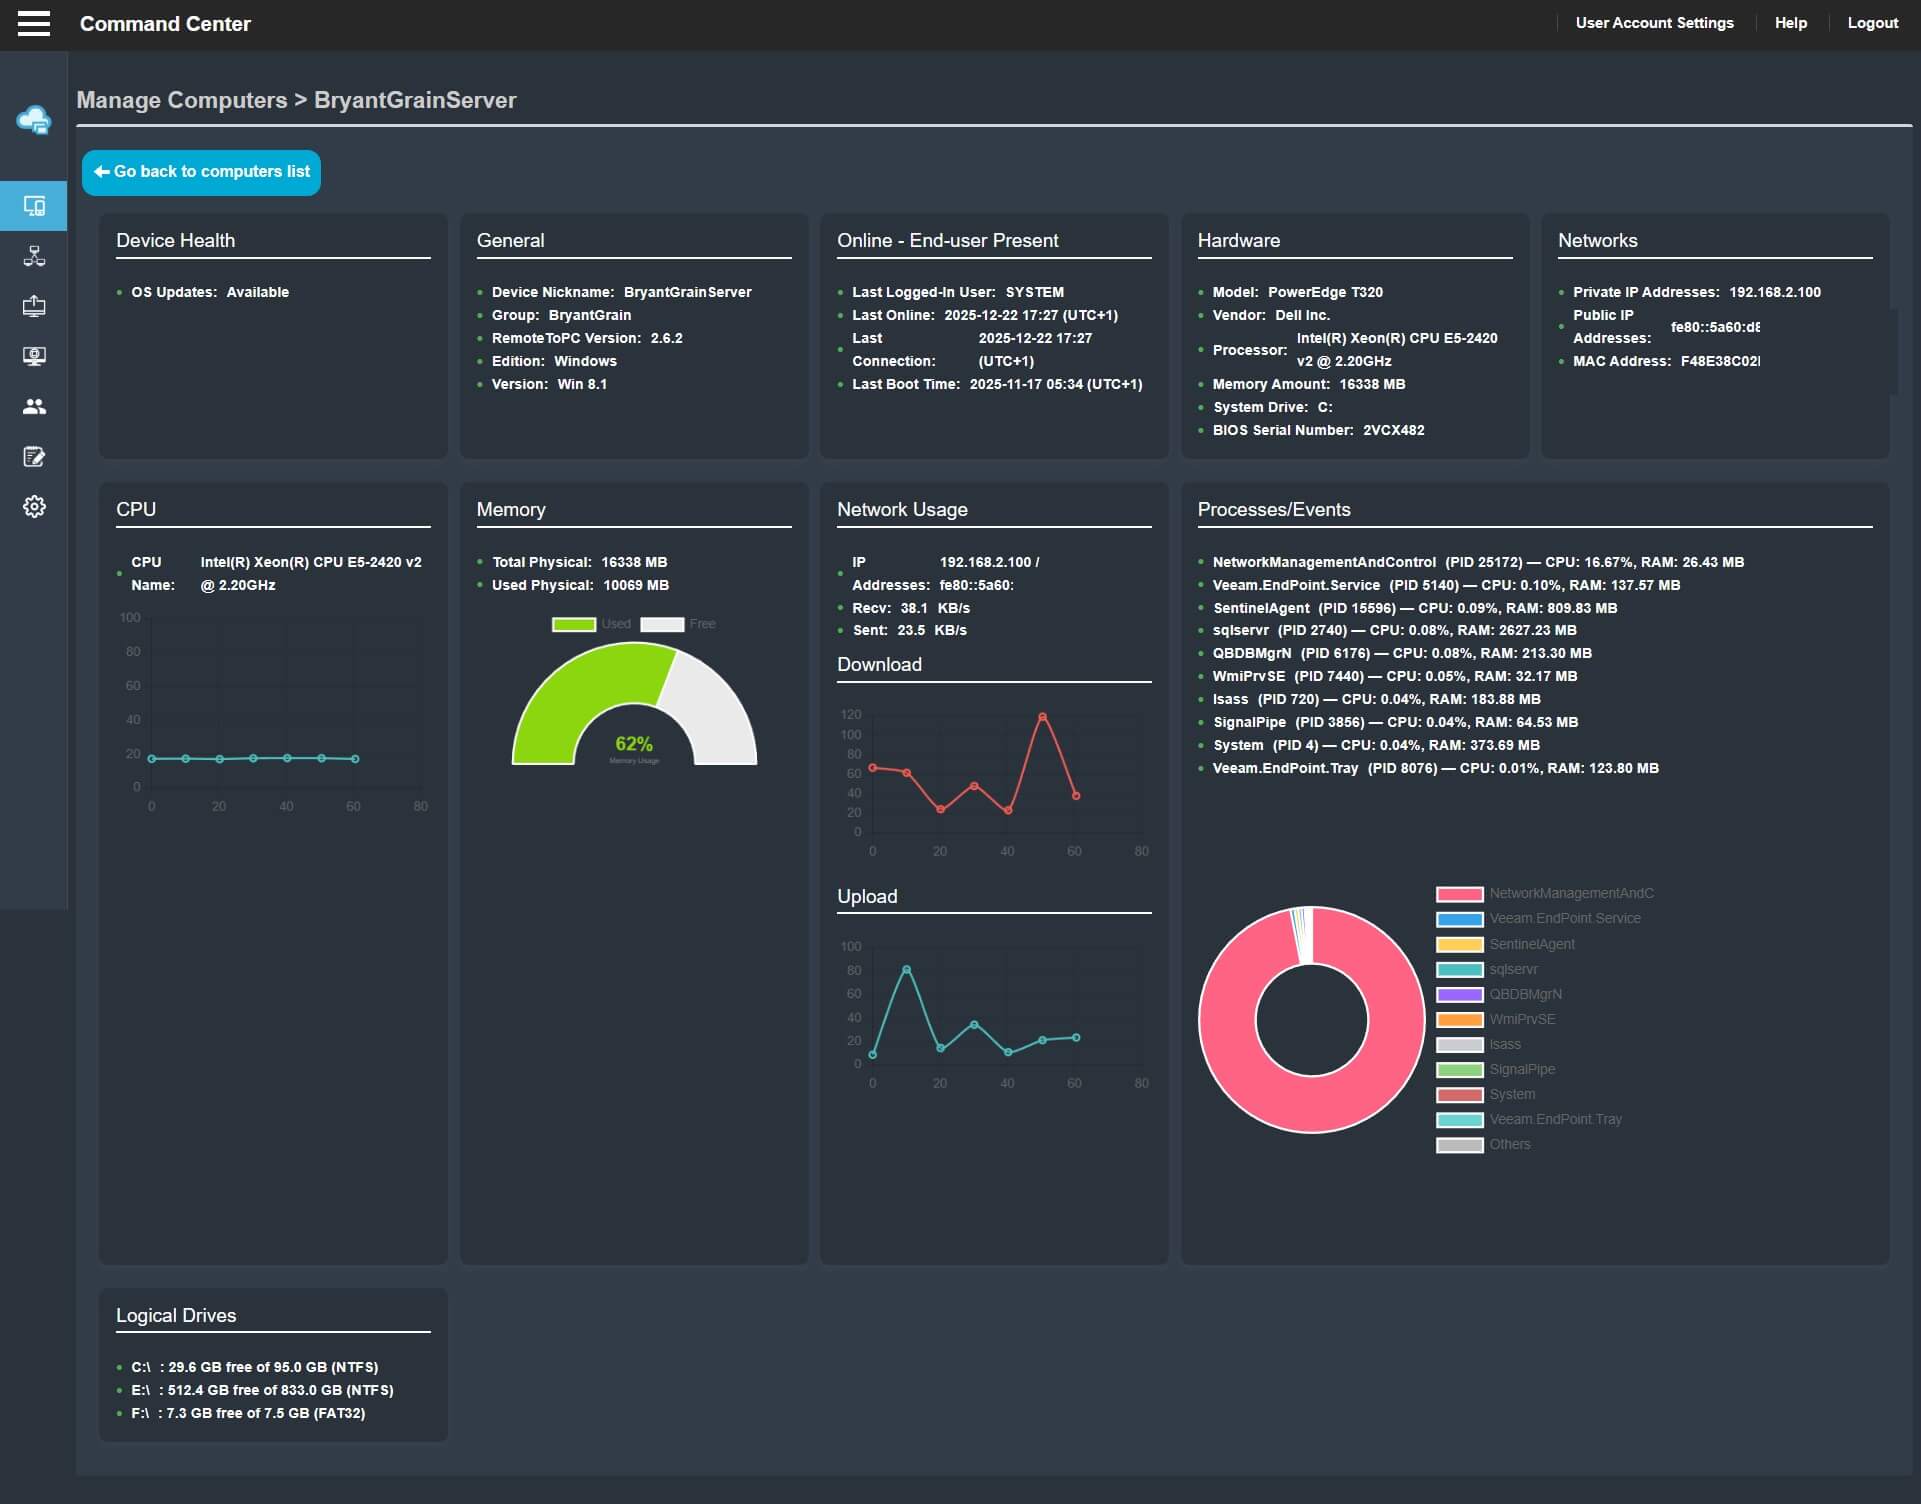The height and width of the screenshot is (1504, 1921).
Task: Open the Help menu item
Action: [x=1790, y=23]
